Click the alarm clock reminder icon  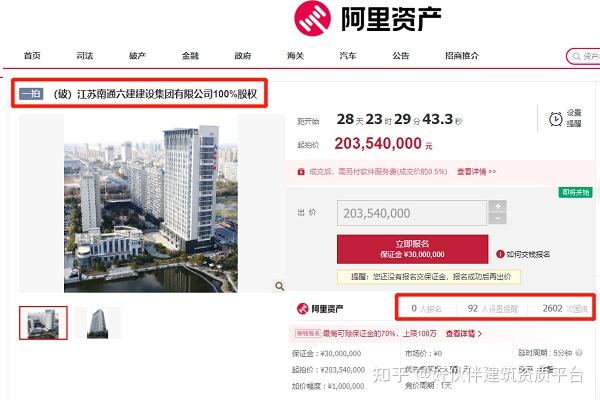pos(556,119)
